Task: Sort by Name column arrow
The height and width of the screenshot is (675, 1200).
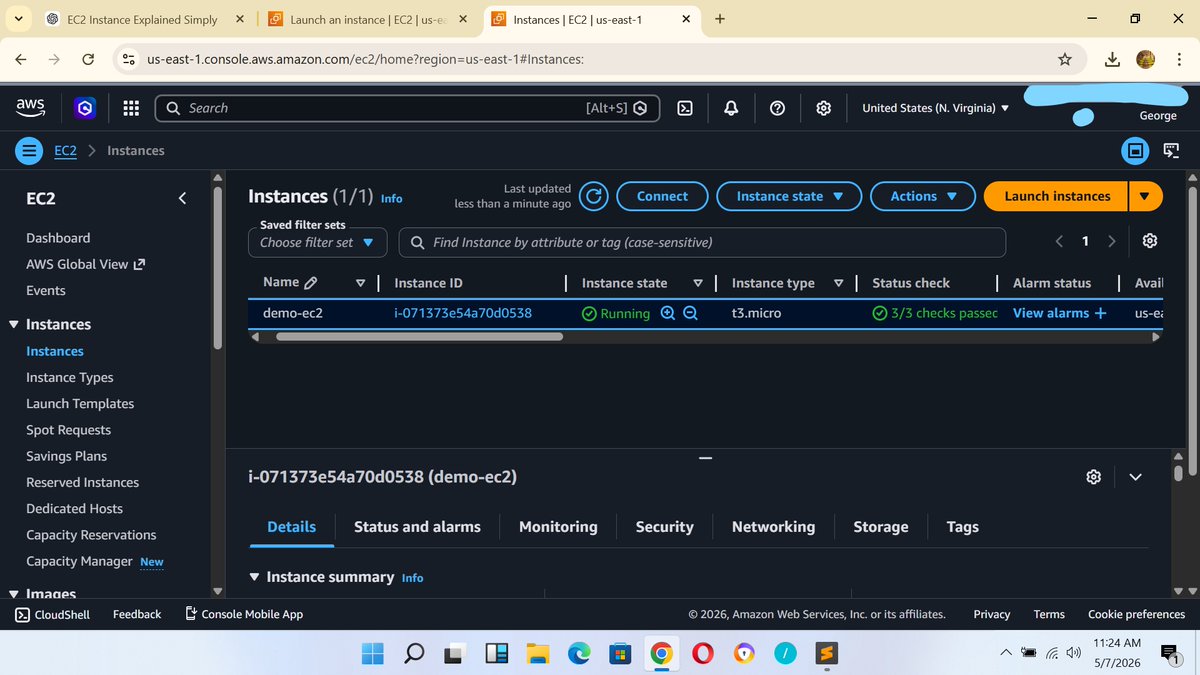Action: click(x=360, y=283)
